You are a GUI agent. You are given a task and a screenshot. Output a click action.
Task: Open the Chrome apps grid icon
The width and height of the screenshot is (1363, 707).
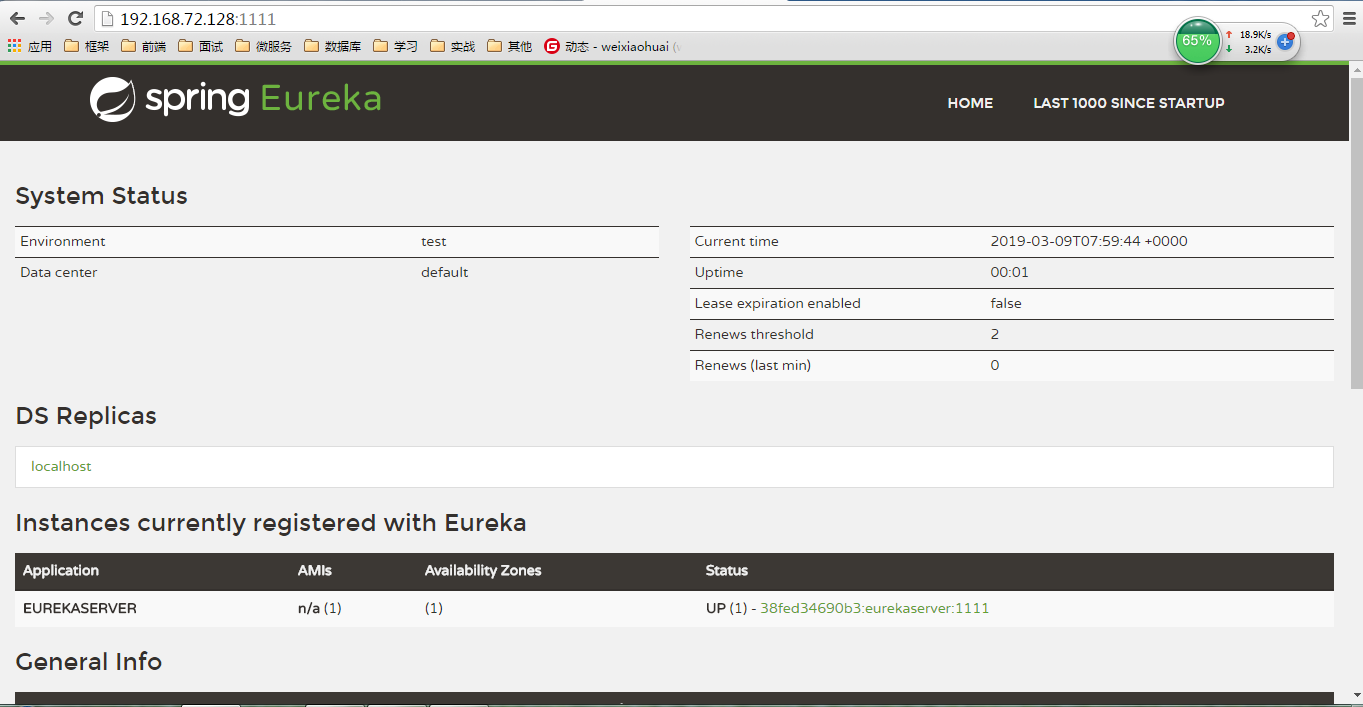pyautogui.click(x=14, y=45)
